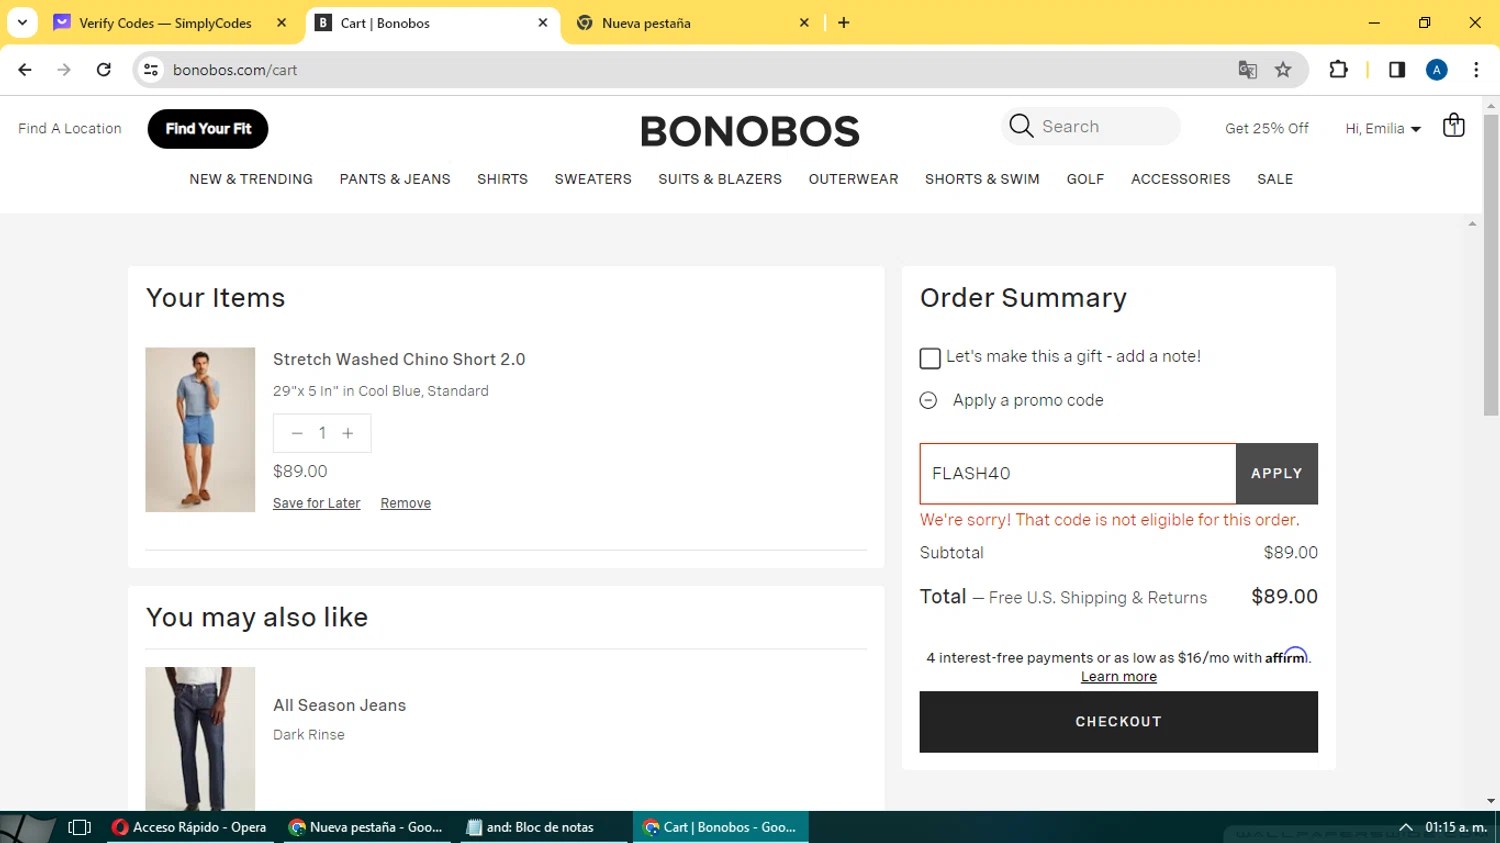Toggle the browser side panel

pyautogui.click(x=1397, y=70)
